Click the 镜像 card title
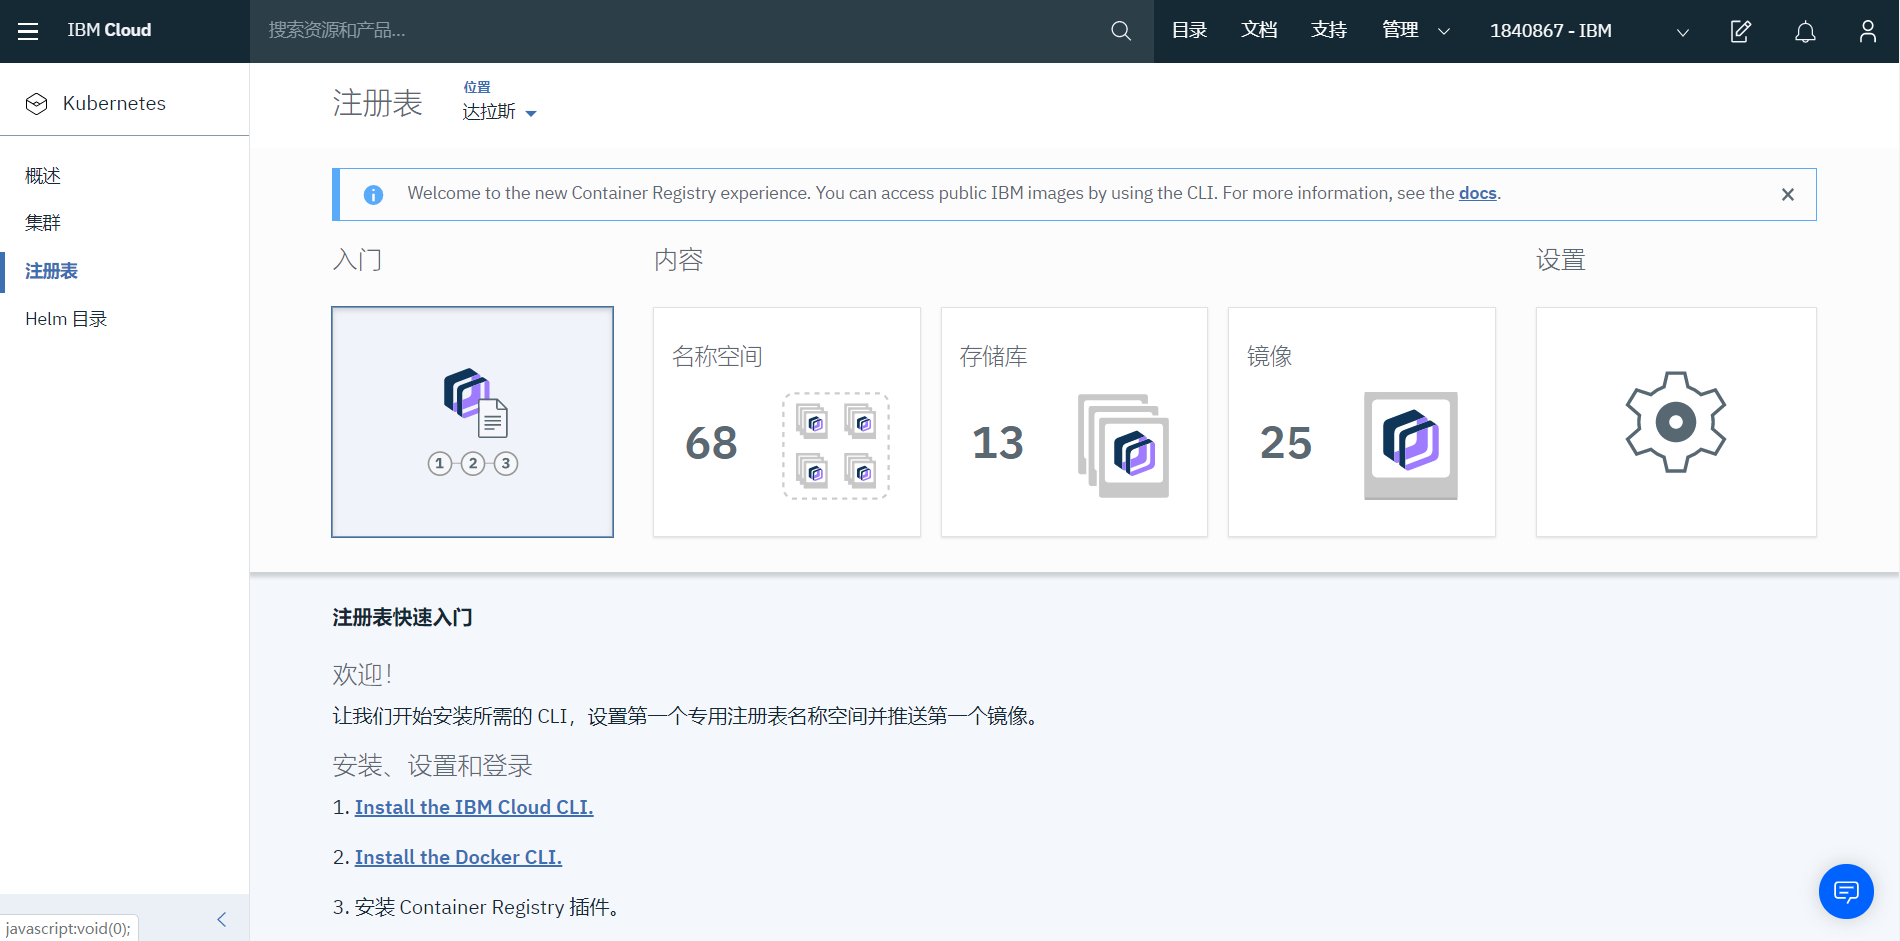The image size is (1900, 941). (x=1270, y=357)
